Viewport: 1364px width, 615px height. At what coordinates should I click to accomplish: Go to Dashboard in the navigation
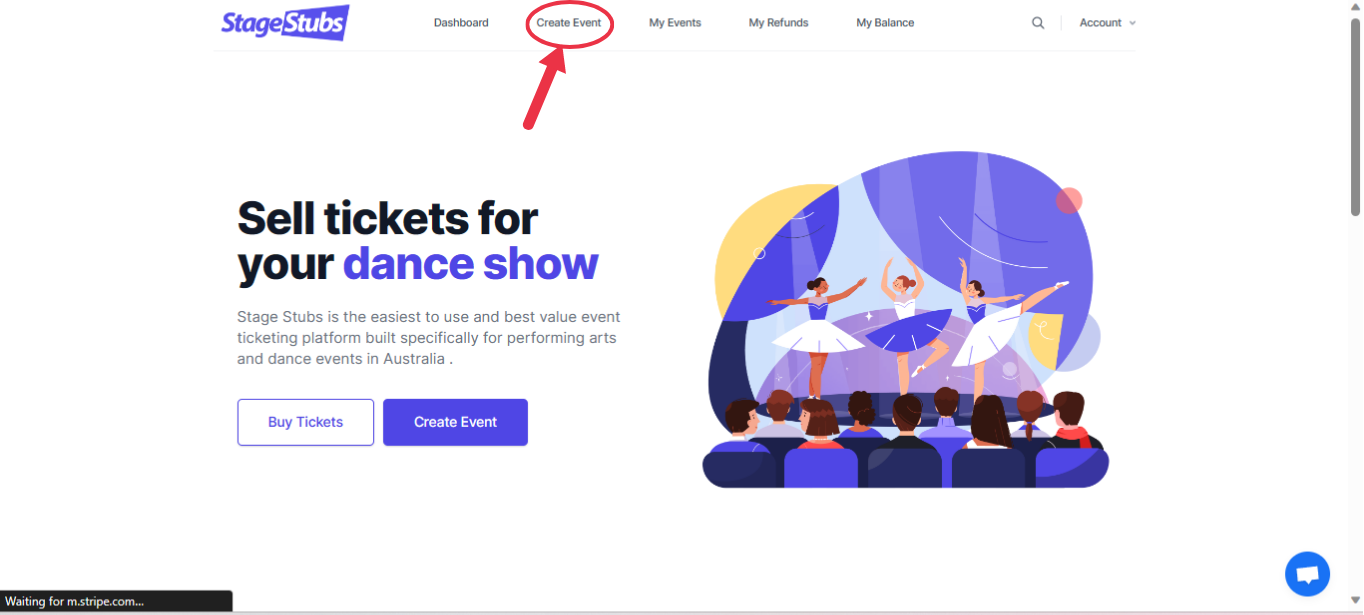pos(461,23)
